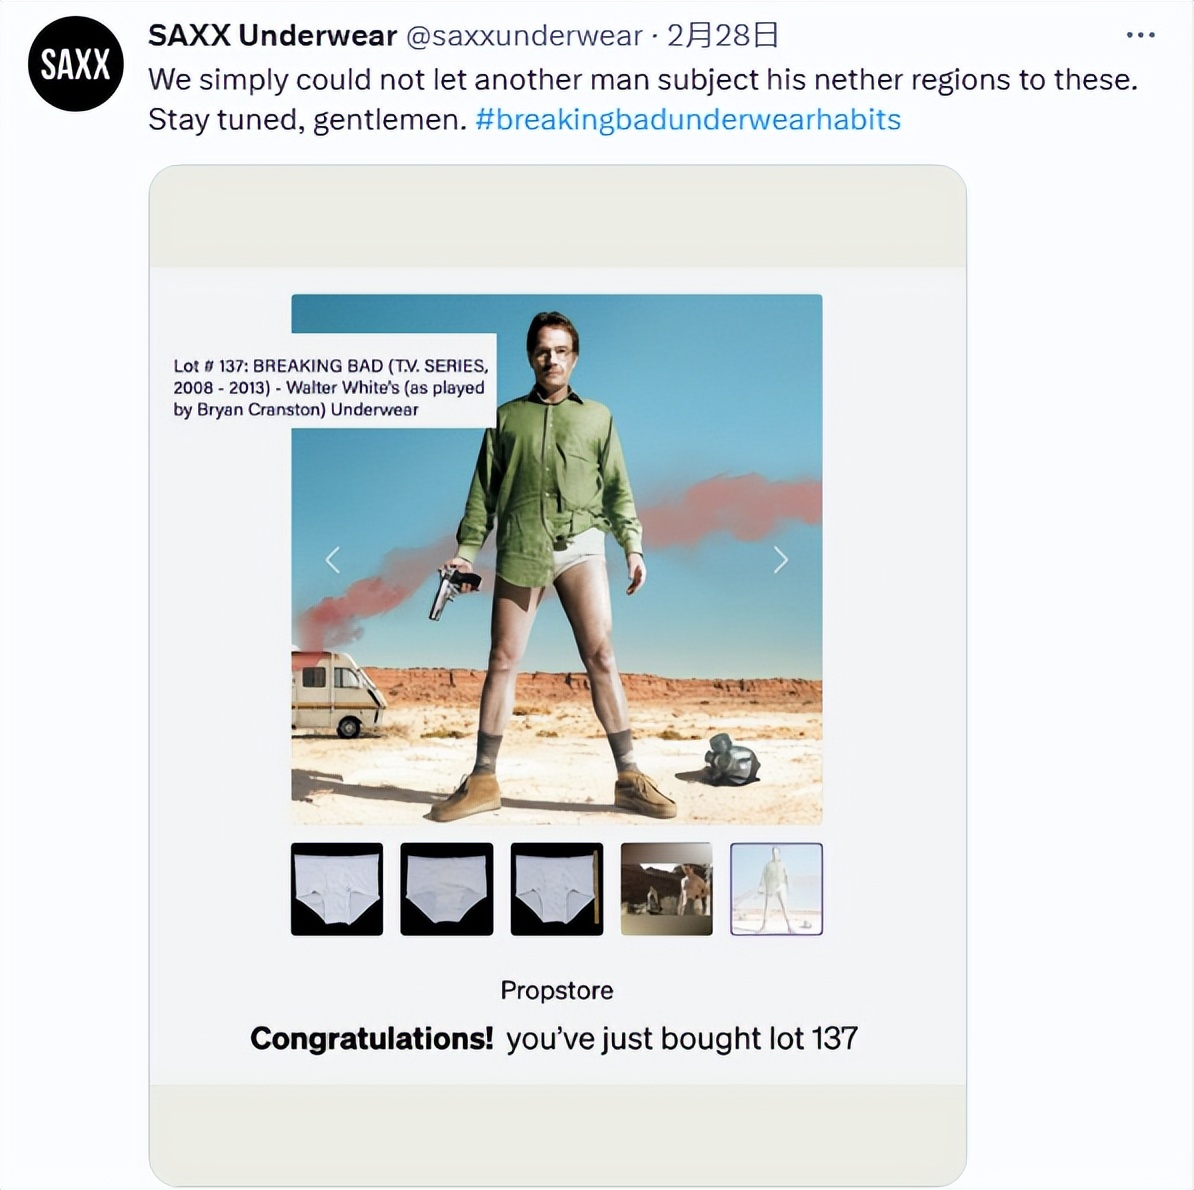Open the SAXX profile avatar

point(76,64)
